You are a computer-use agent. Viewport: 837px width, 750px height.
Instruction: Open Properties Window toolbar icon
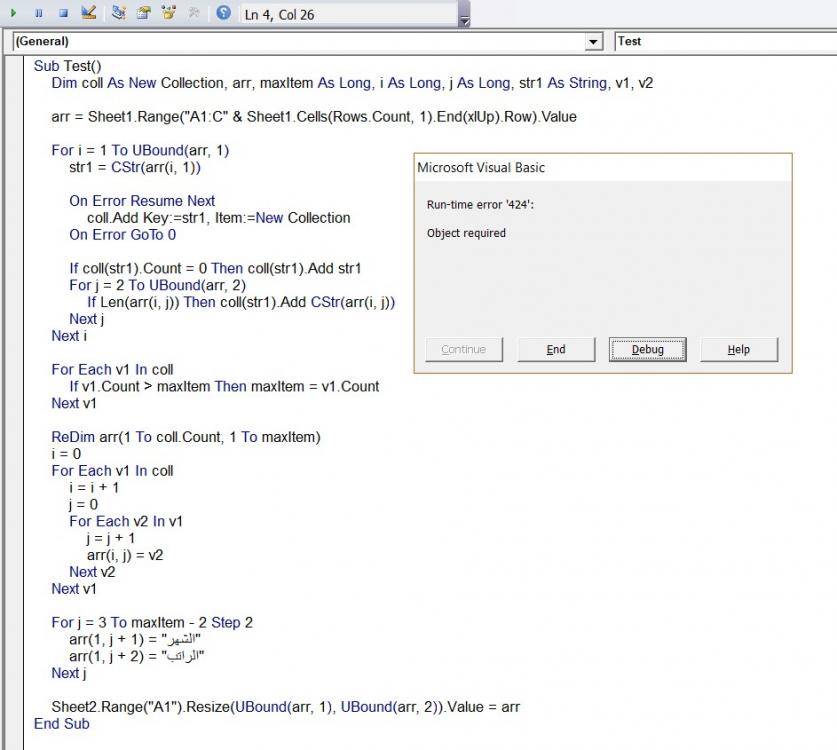(x=144, y=12)
